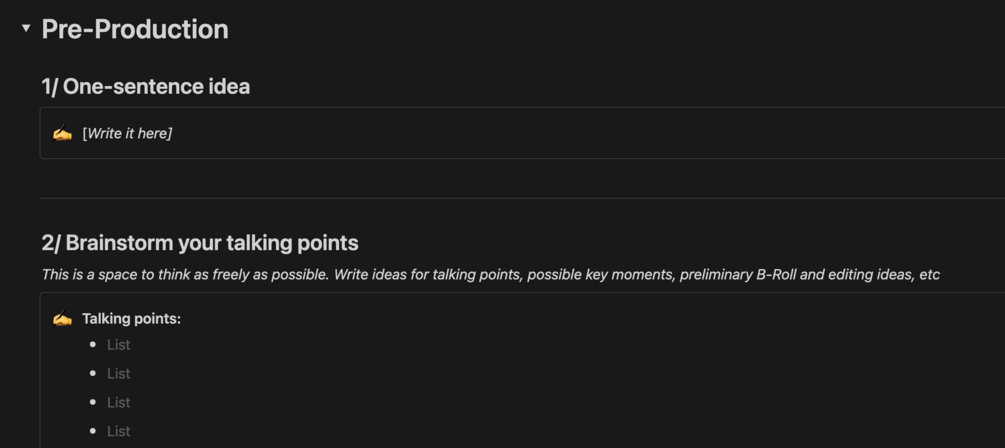Click the first 'List' bullet placeholder
Viewport: 1005px width, 448px height.
point(119,345)
